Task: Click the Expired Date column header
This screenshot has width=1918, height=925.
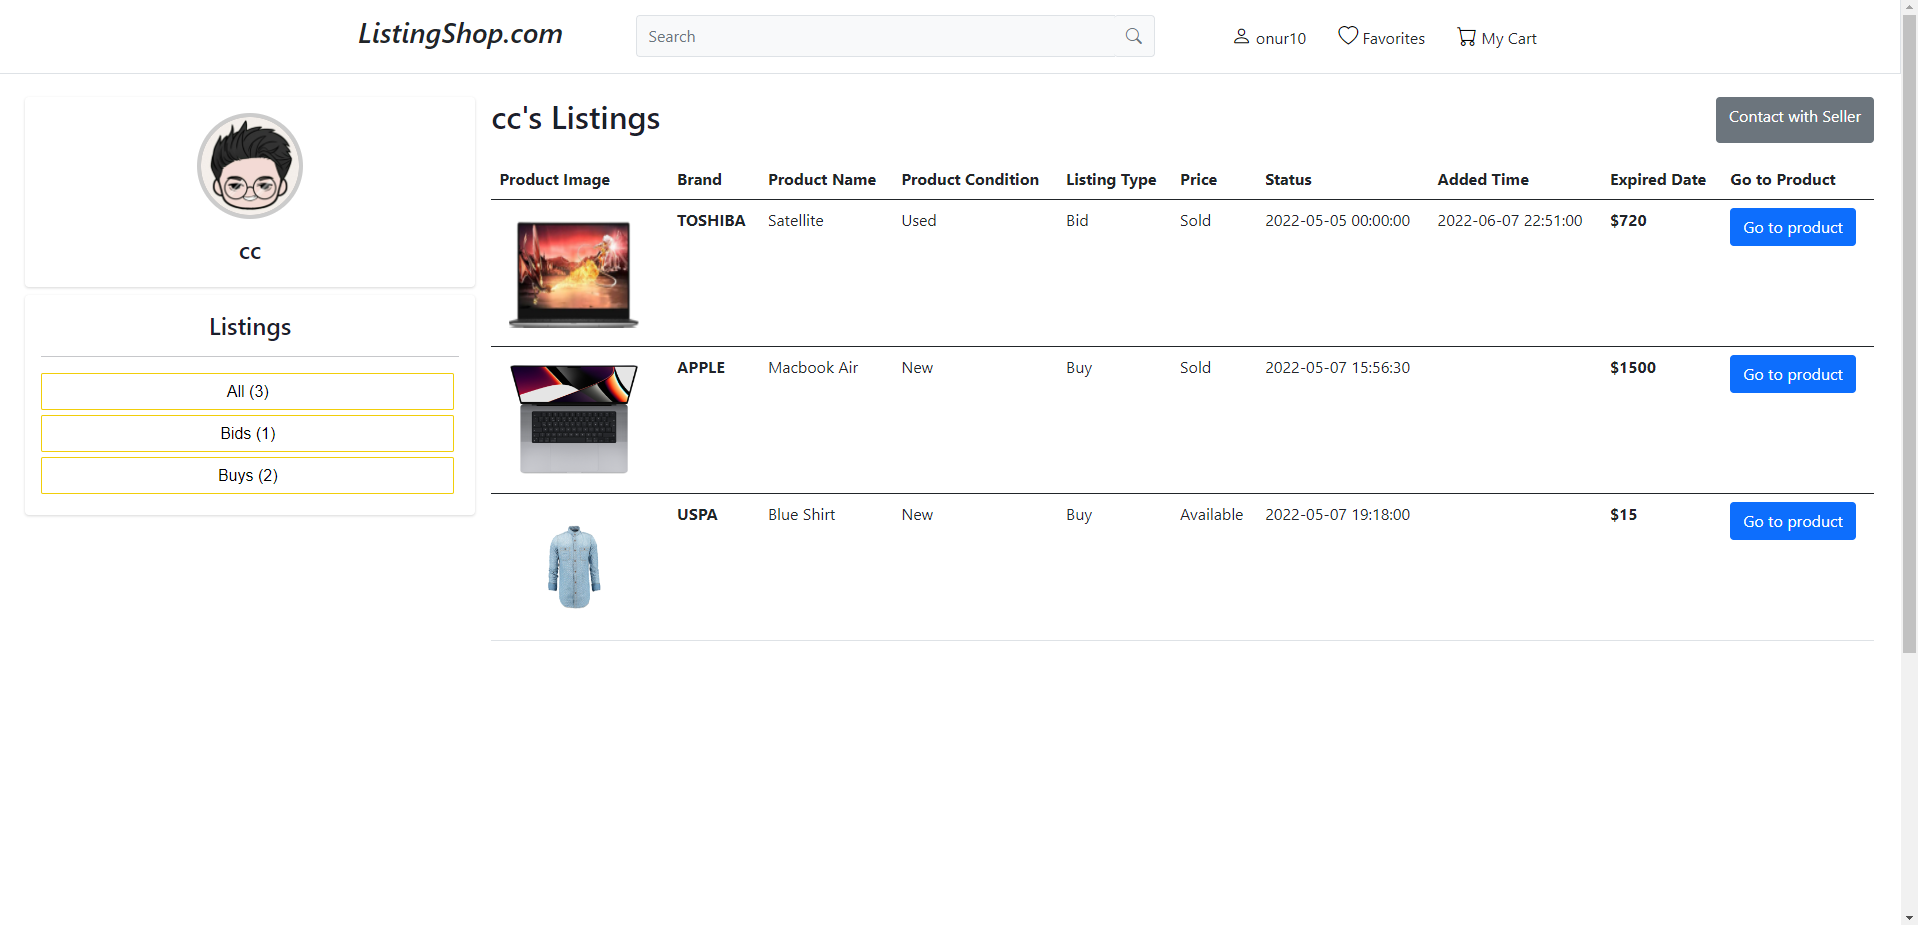Action: [x=1658, y=179]
